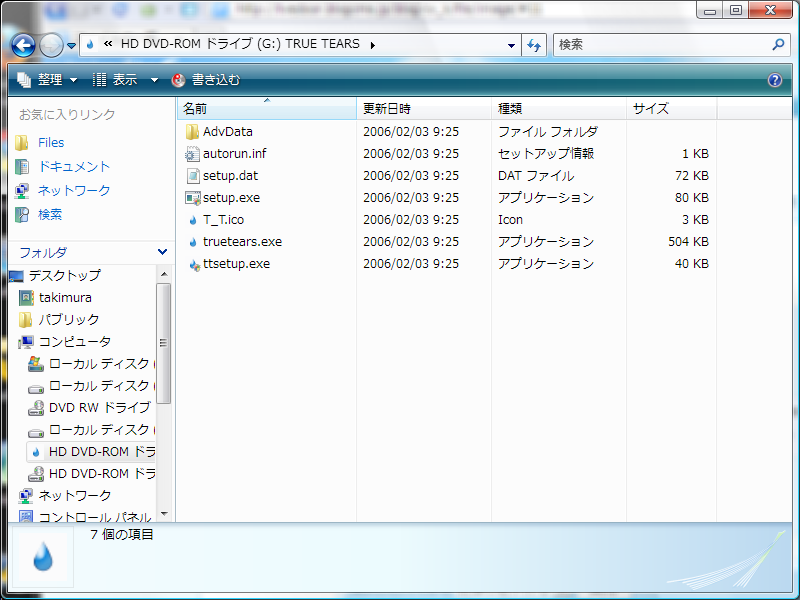Open the 整理 organize menu
800x600 pixels.
coord(47,80)
